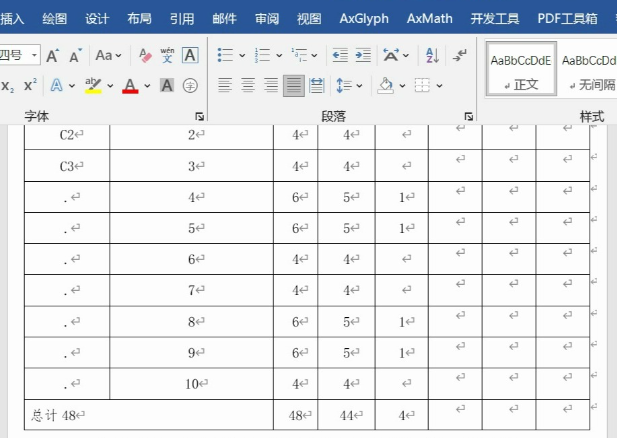The height and width of the screenshot is (438, 617).
Task: Open the 审阅 ribbon tab
Action: point(267,18)
